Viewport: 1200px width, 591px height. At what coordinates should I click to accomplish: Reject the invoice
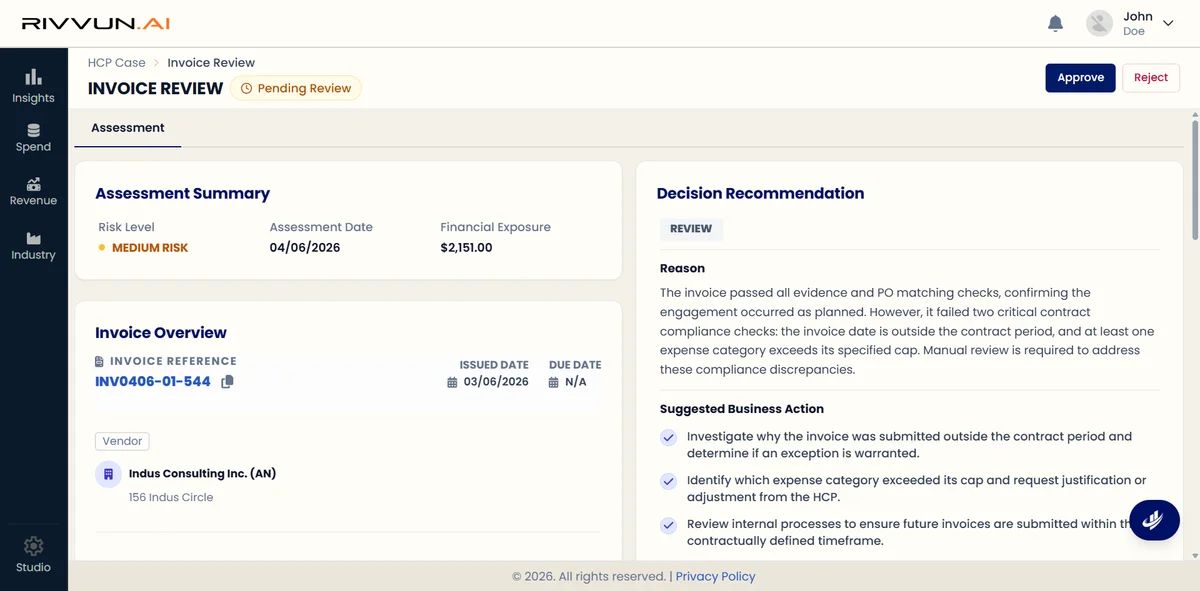point(1151,78)
